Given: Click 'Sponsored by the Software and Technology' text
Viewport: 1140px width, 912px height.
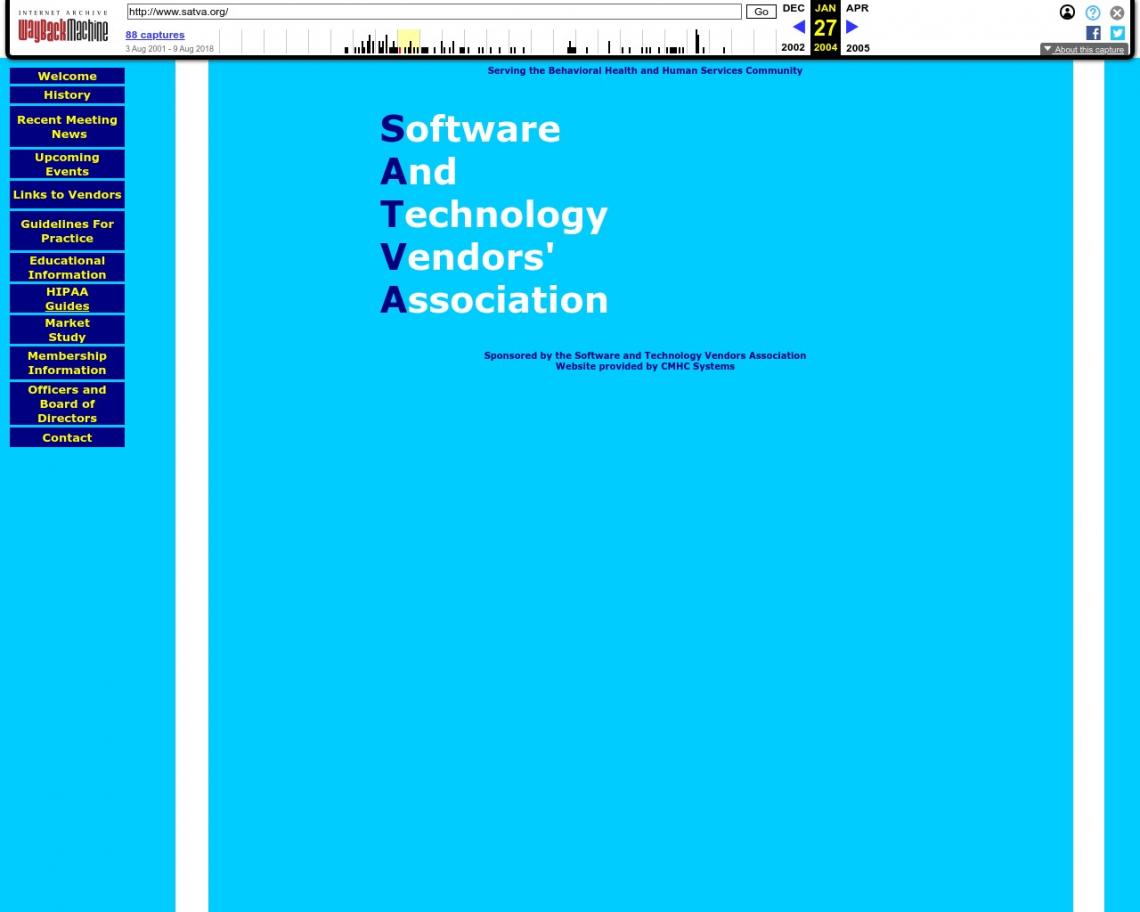Looking at the screenshot, I should point(645,356).
